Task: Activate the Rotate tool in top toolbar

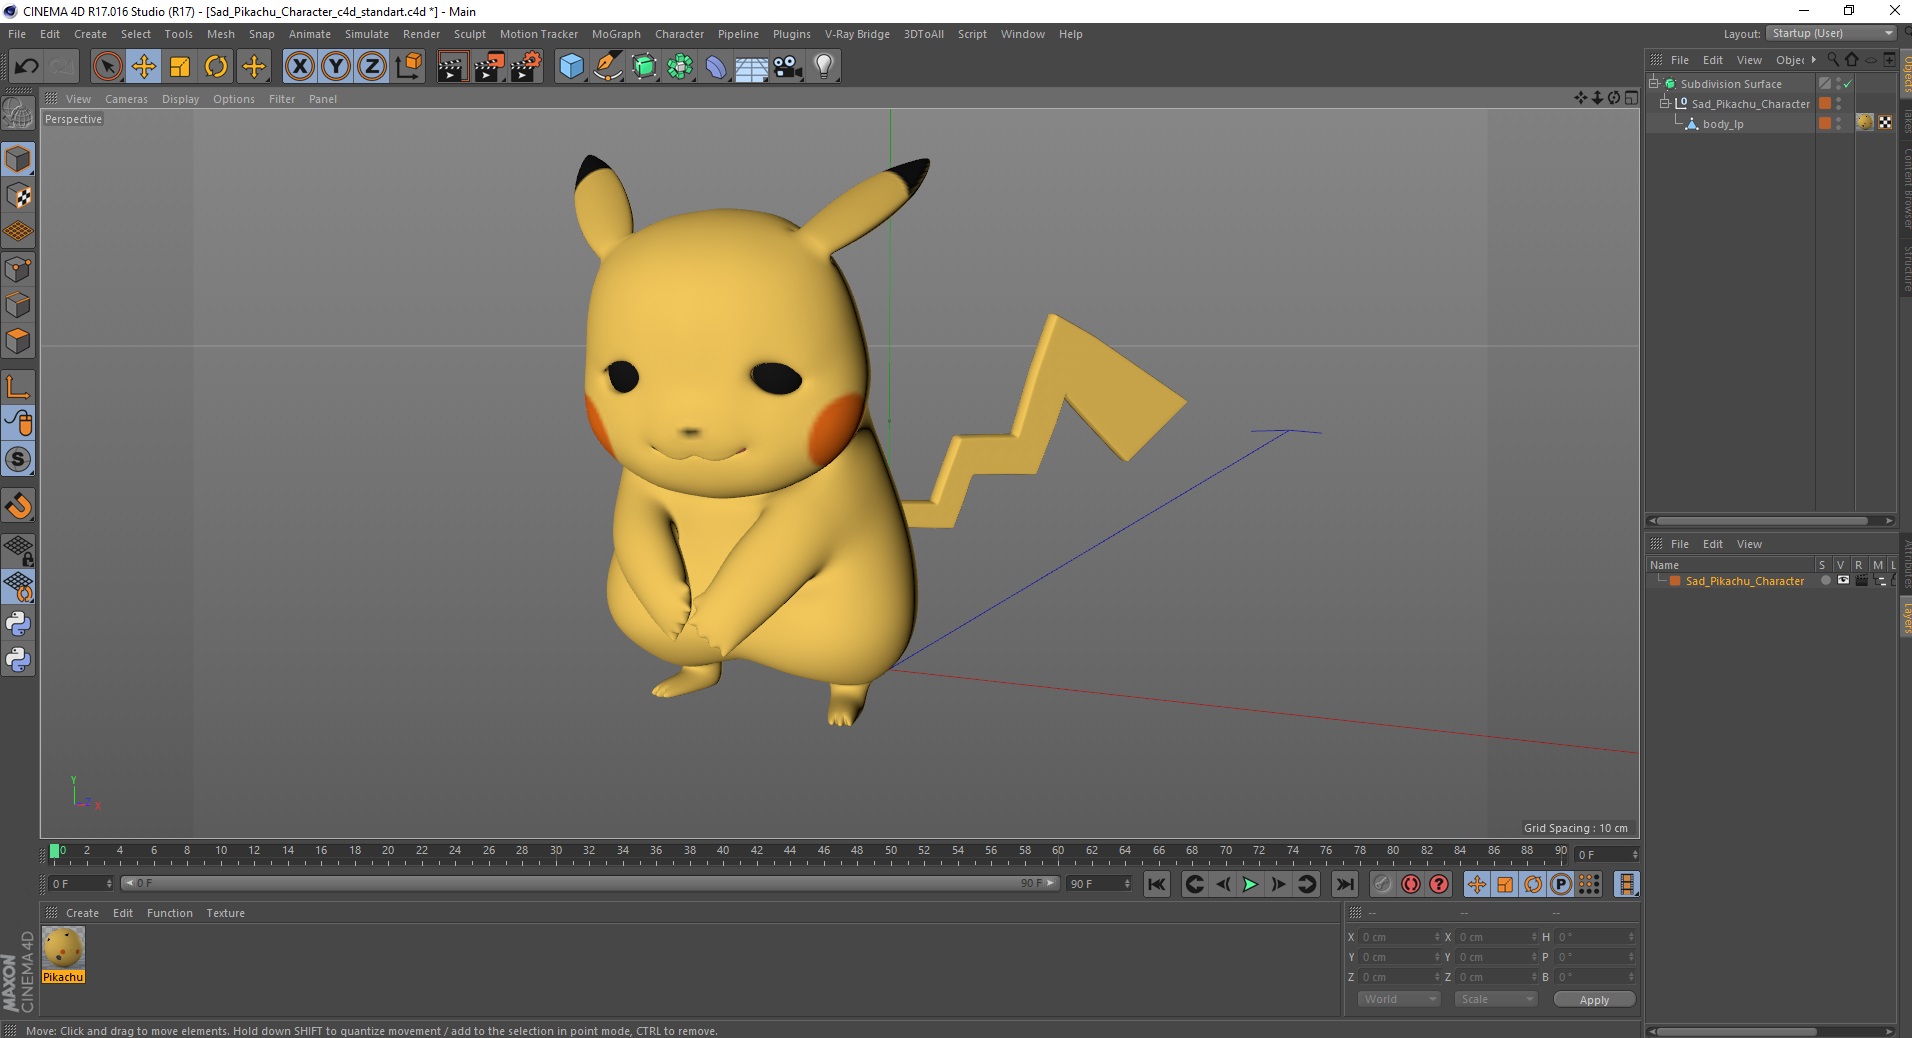Action: pos(216,67)
